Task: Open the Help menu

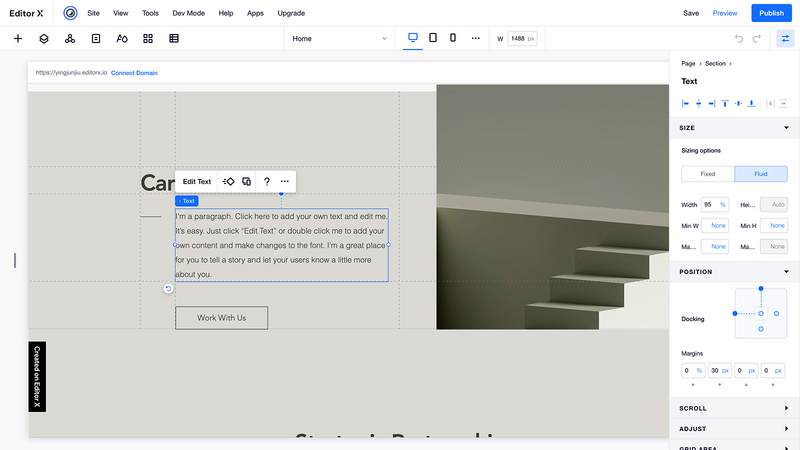Action: (x=226, y=13)
